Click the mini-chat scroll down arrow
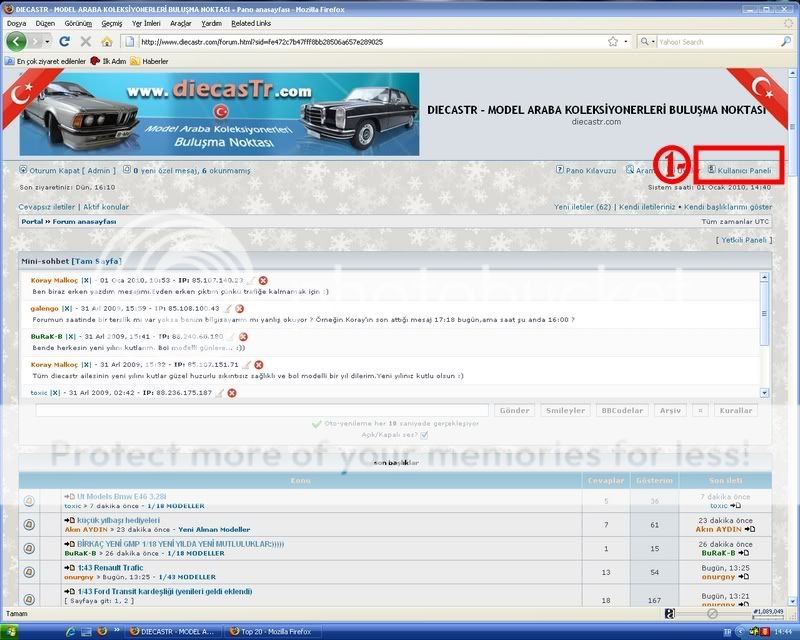Viewport: 800px width, 640px height. click(x=764, y=393)
